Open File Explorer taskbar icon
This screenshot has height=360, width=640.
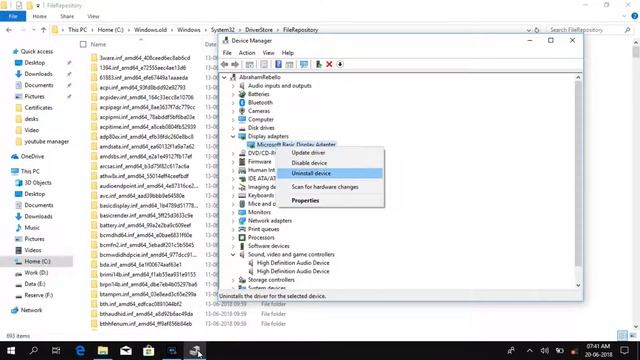(103, 351)
